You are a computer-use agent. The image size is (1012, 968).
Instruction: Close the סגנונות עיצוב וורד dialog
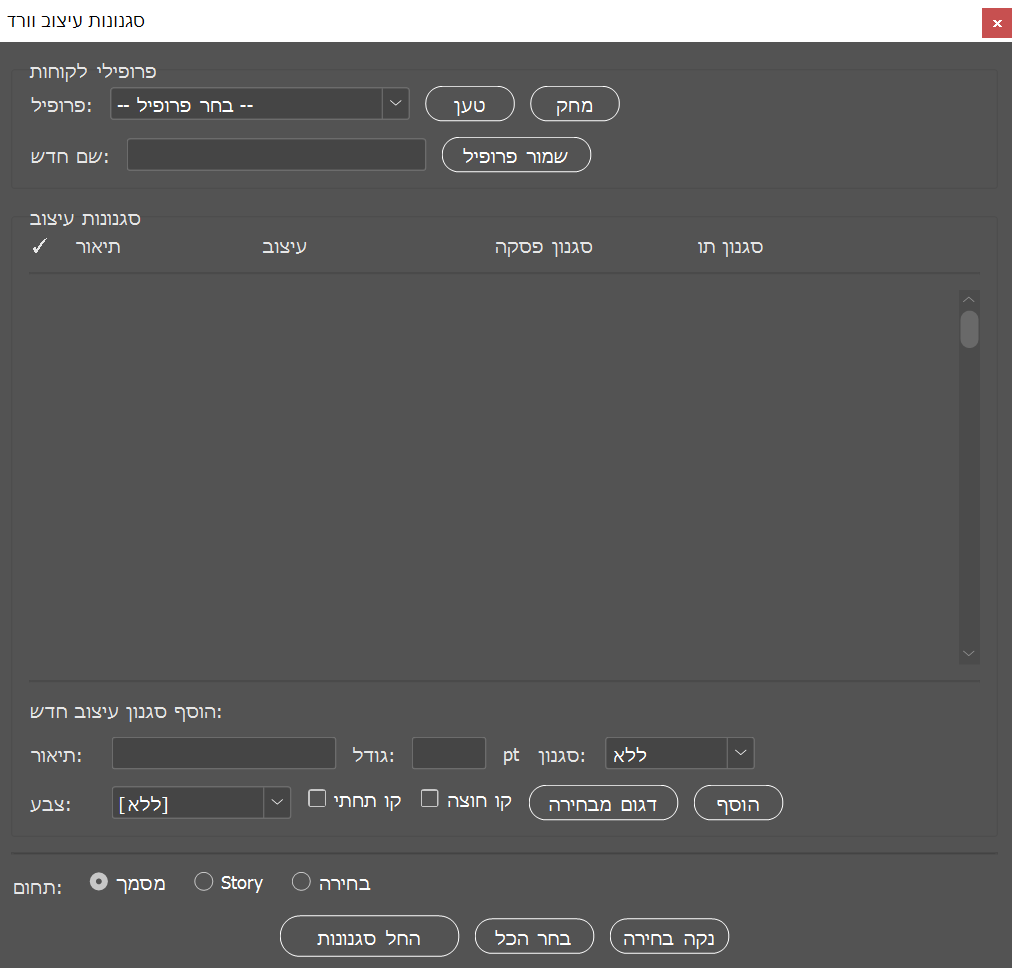pos(996,22)
